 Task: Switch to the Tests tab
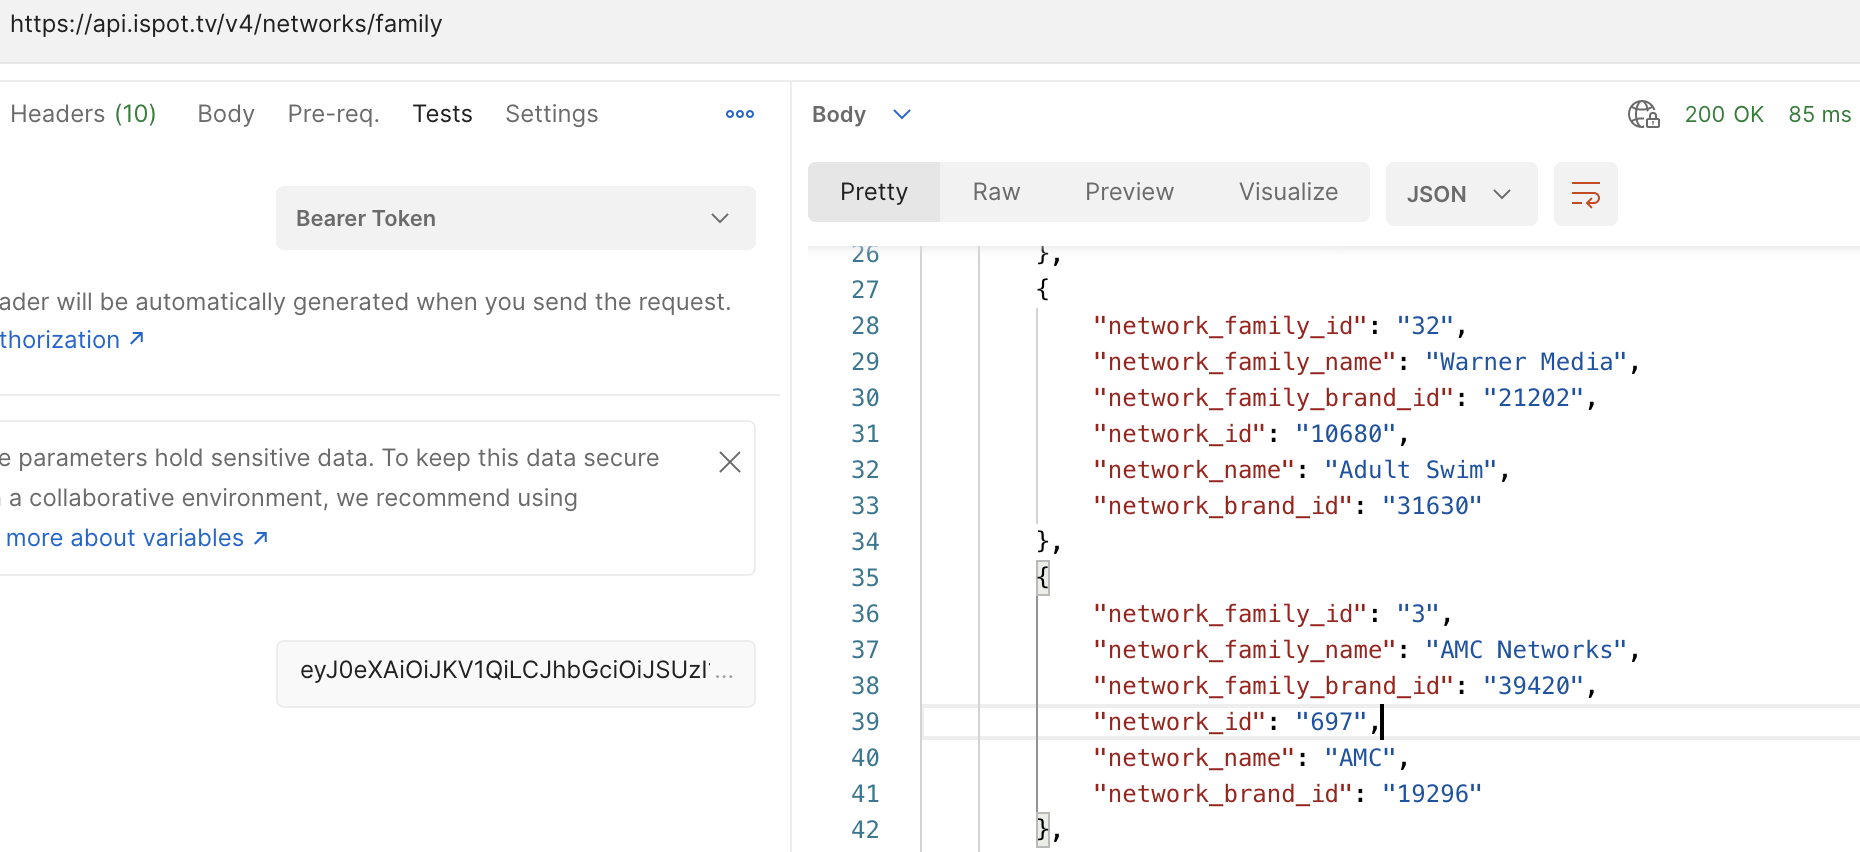442,114
